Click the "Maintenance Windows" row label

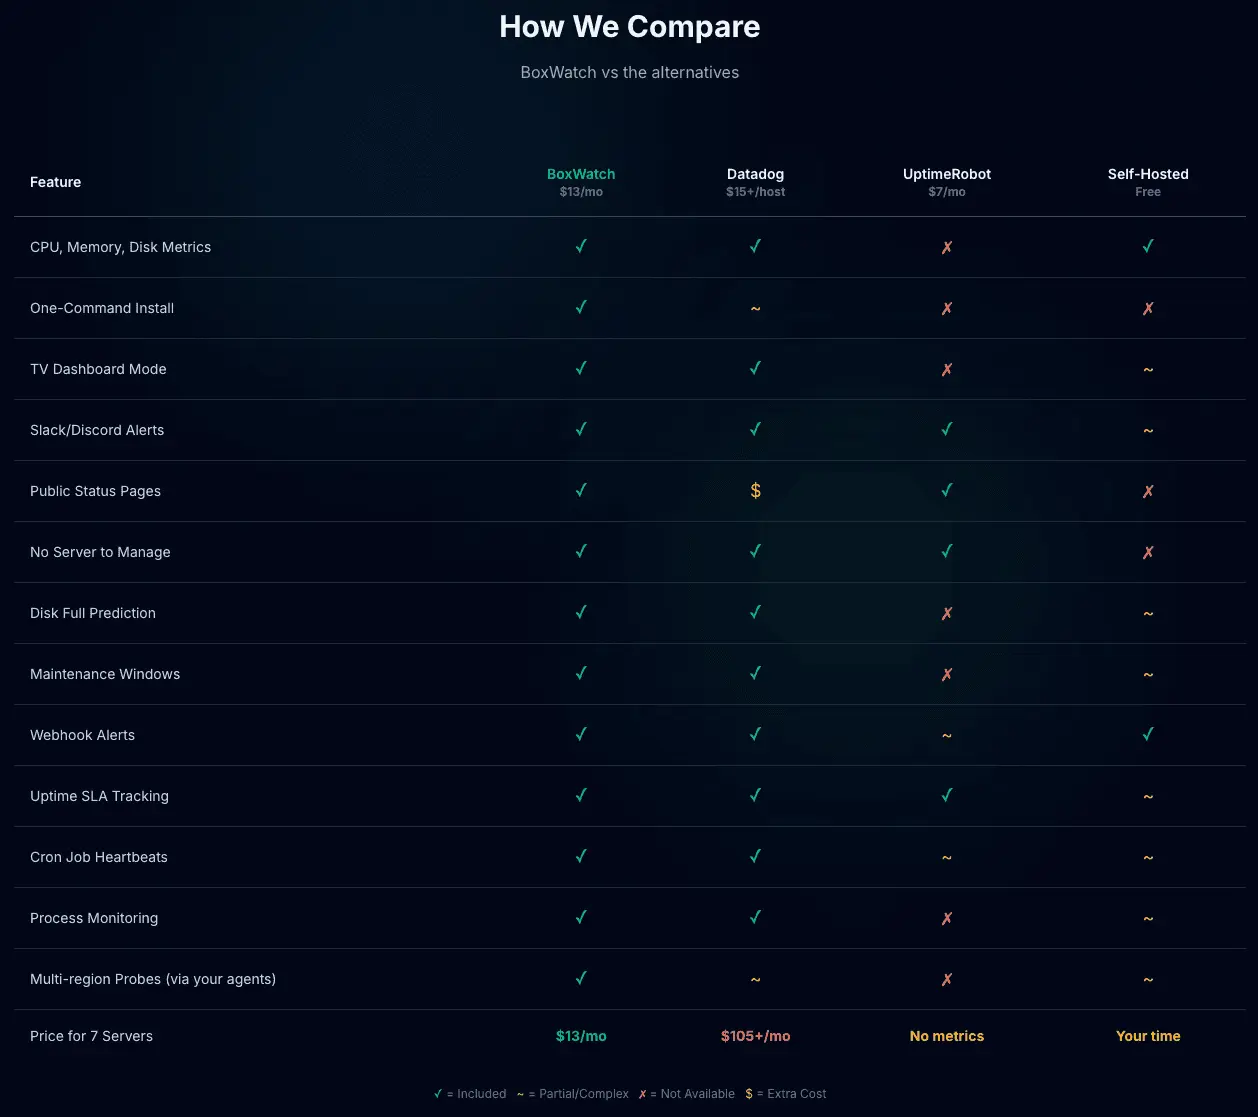(105, 674)
